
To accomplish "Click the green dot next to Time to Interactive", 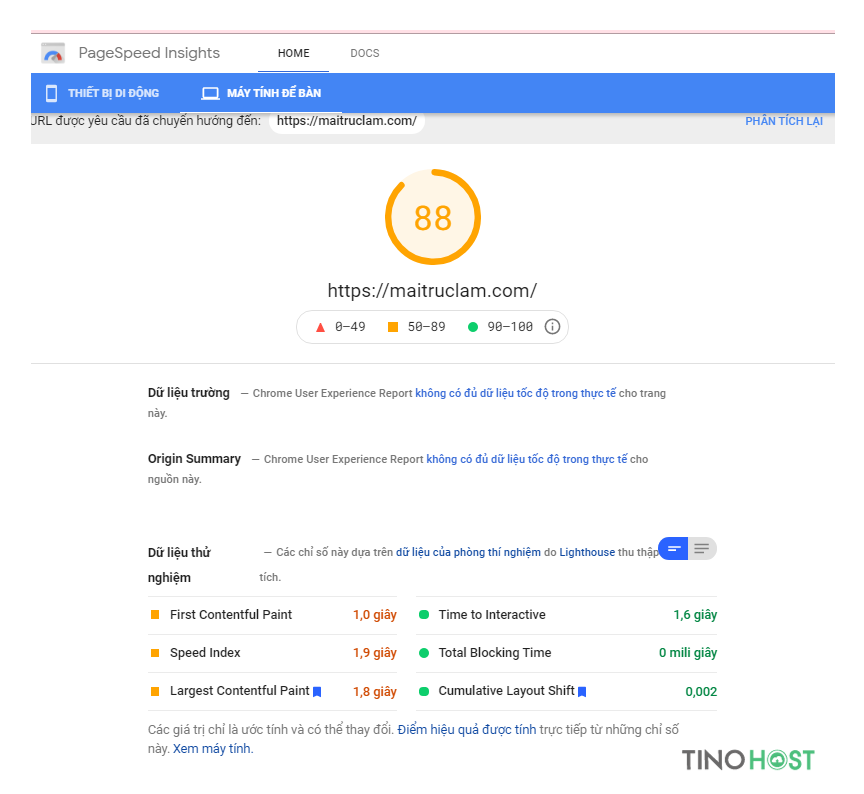I will point(424,614).
